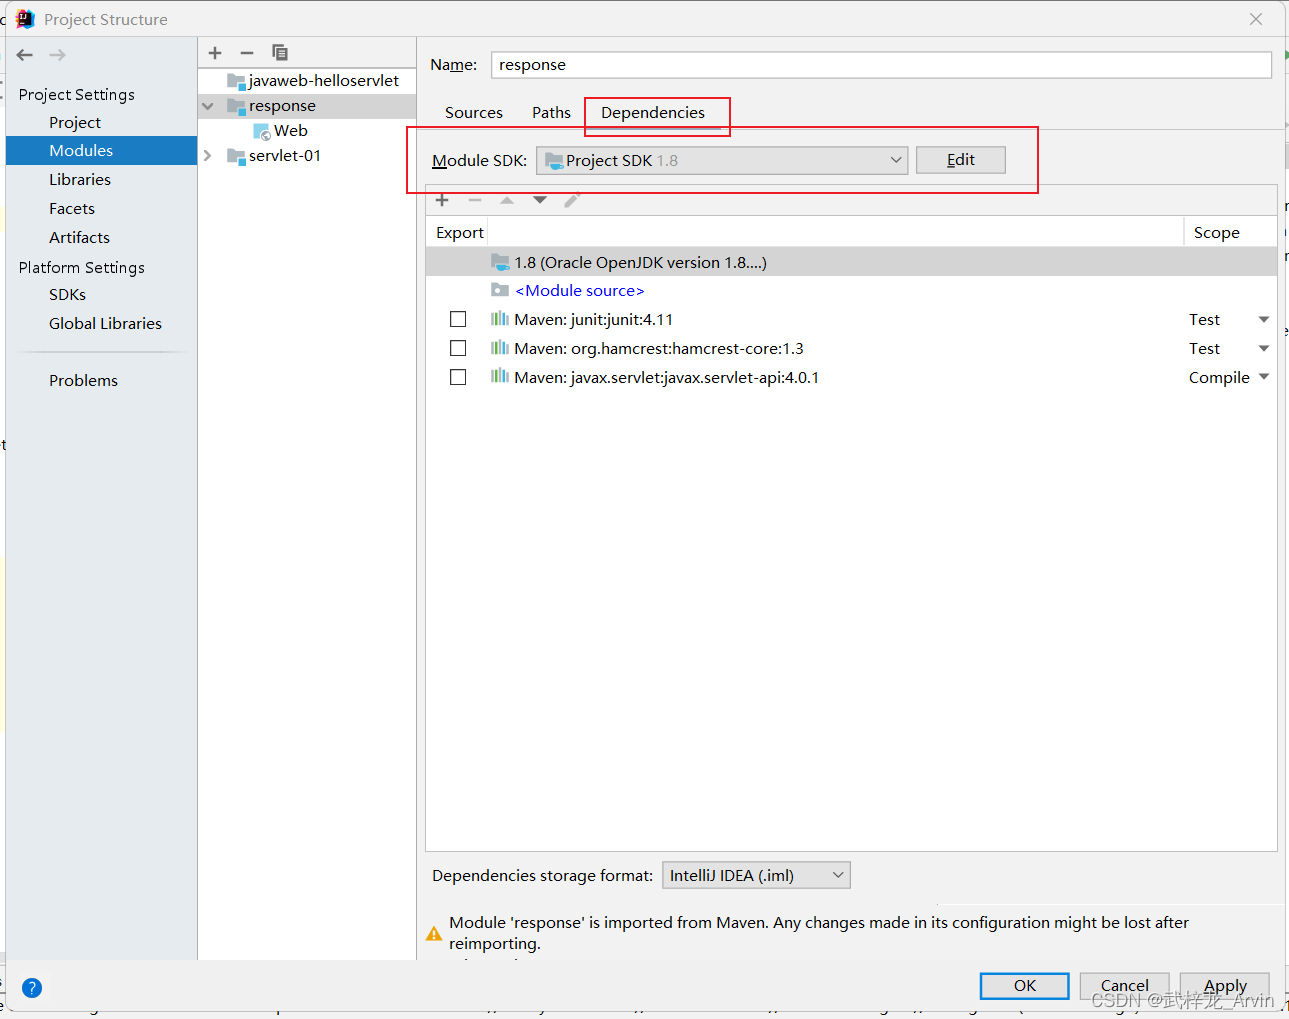Switch to the Paths tab
The height and width of the screenshot is (1019, 1289).
tap(551, 113)
